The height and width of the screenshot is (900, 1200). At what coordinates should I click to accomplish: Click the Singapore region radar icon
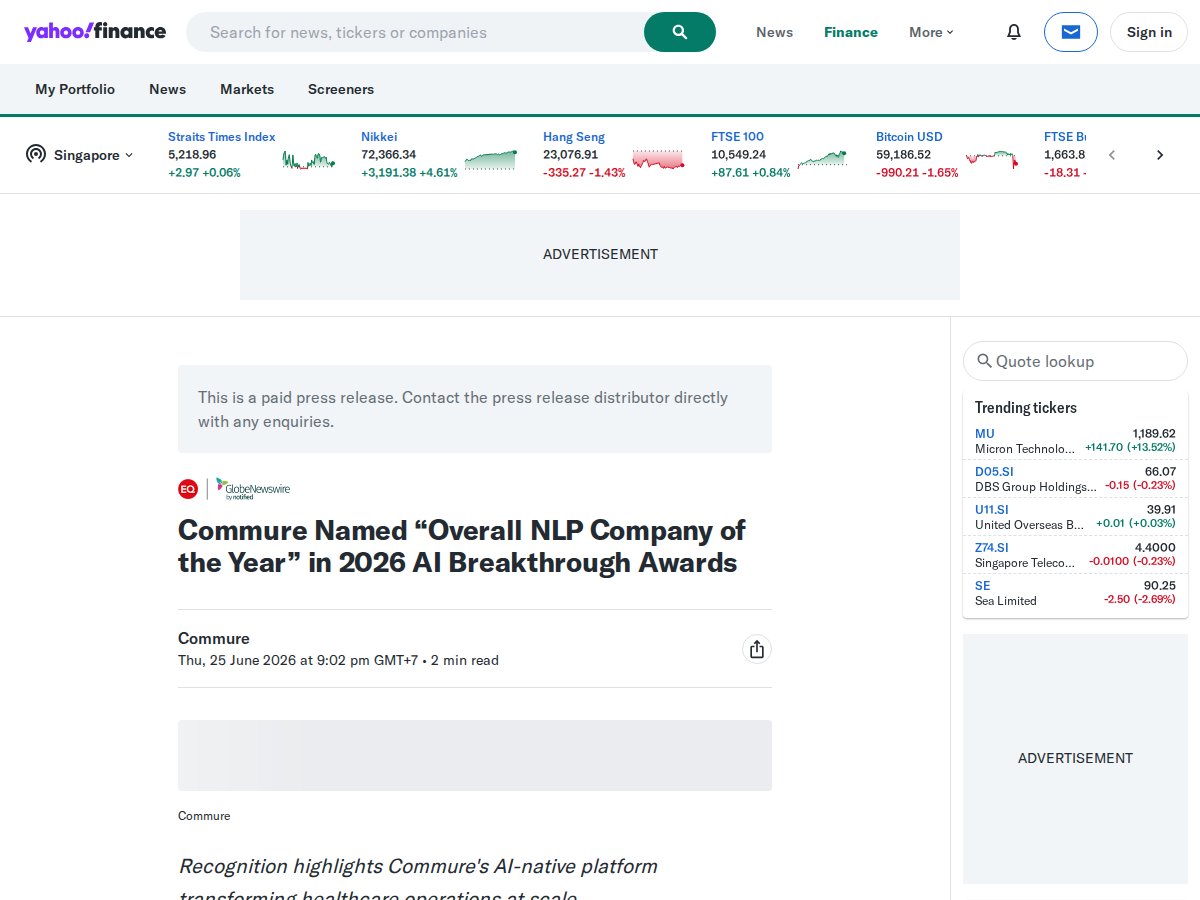36,154
